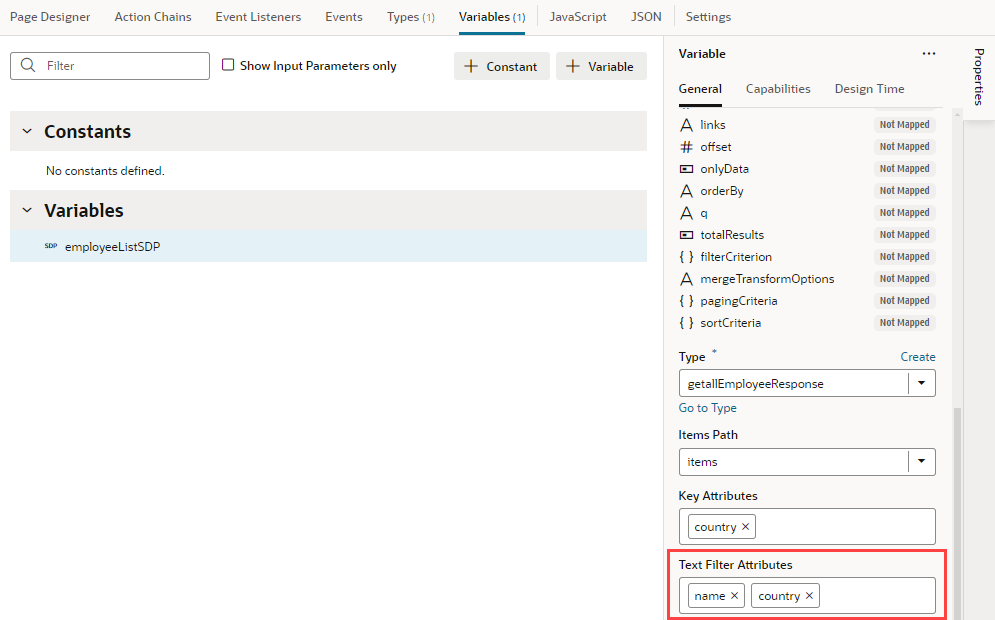The image size is (995, 620).
Task: Click the SDP icon beside employeeListSDP
Action: (51, 246)
